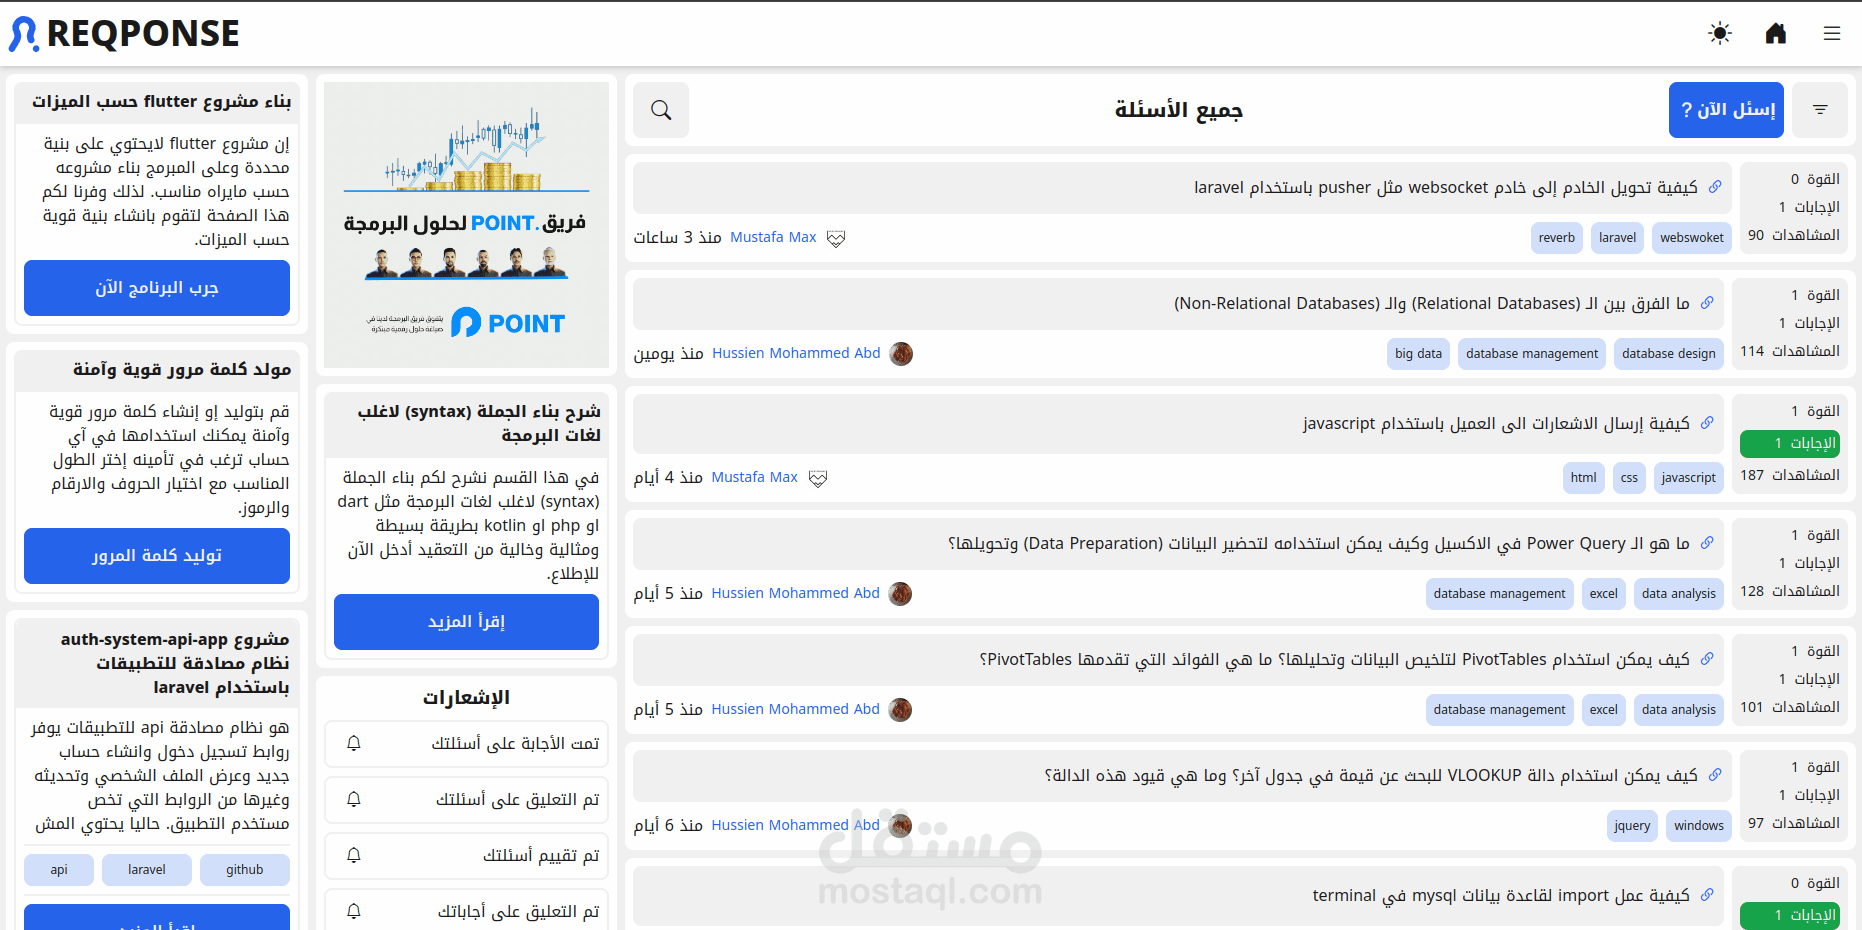Open the hamburger menu in header

[x=1832, y=34]
